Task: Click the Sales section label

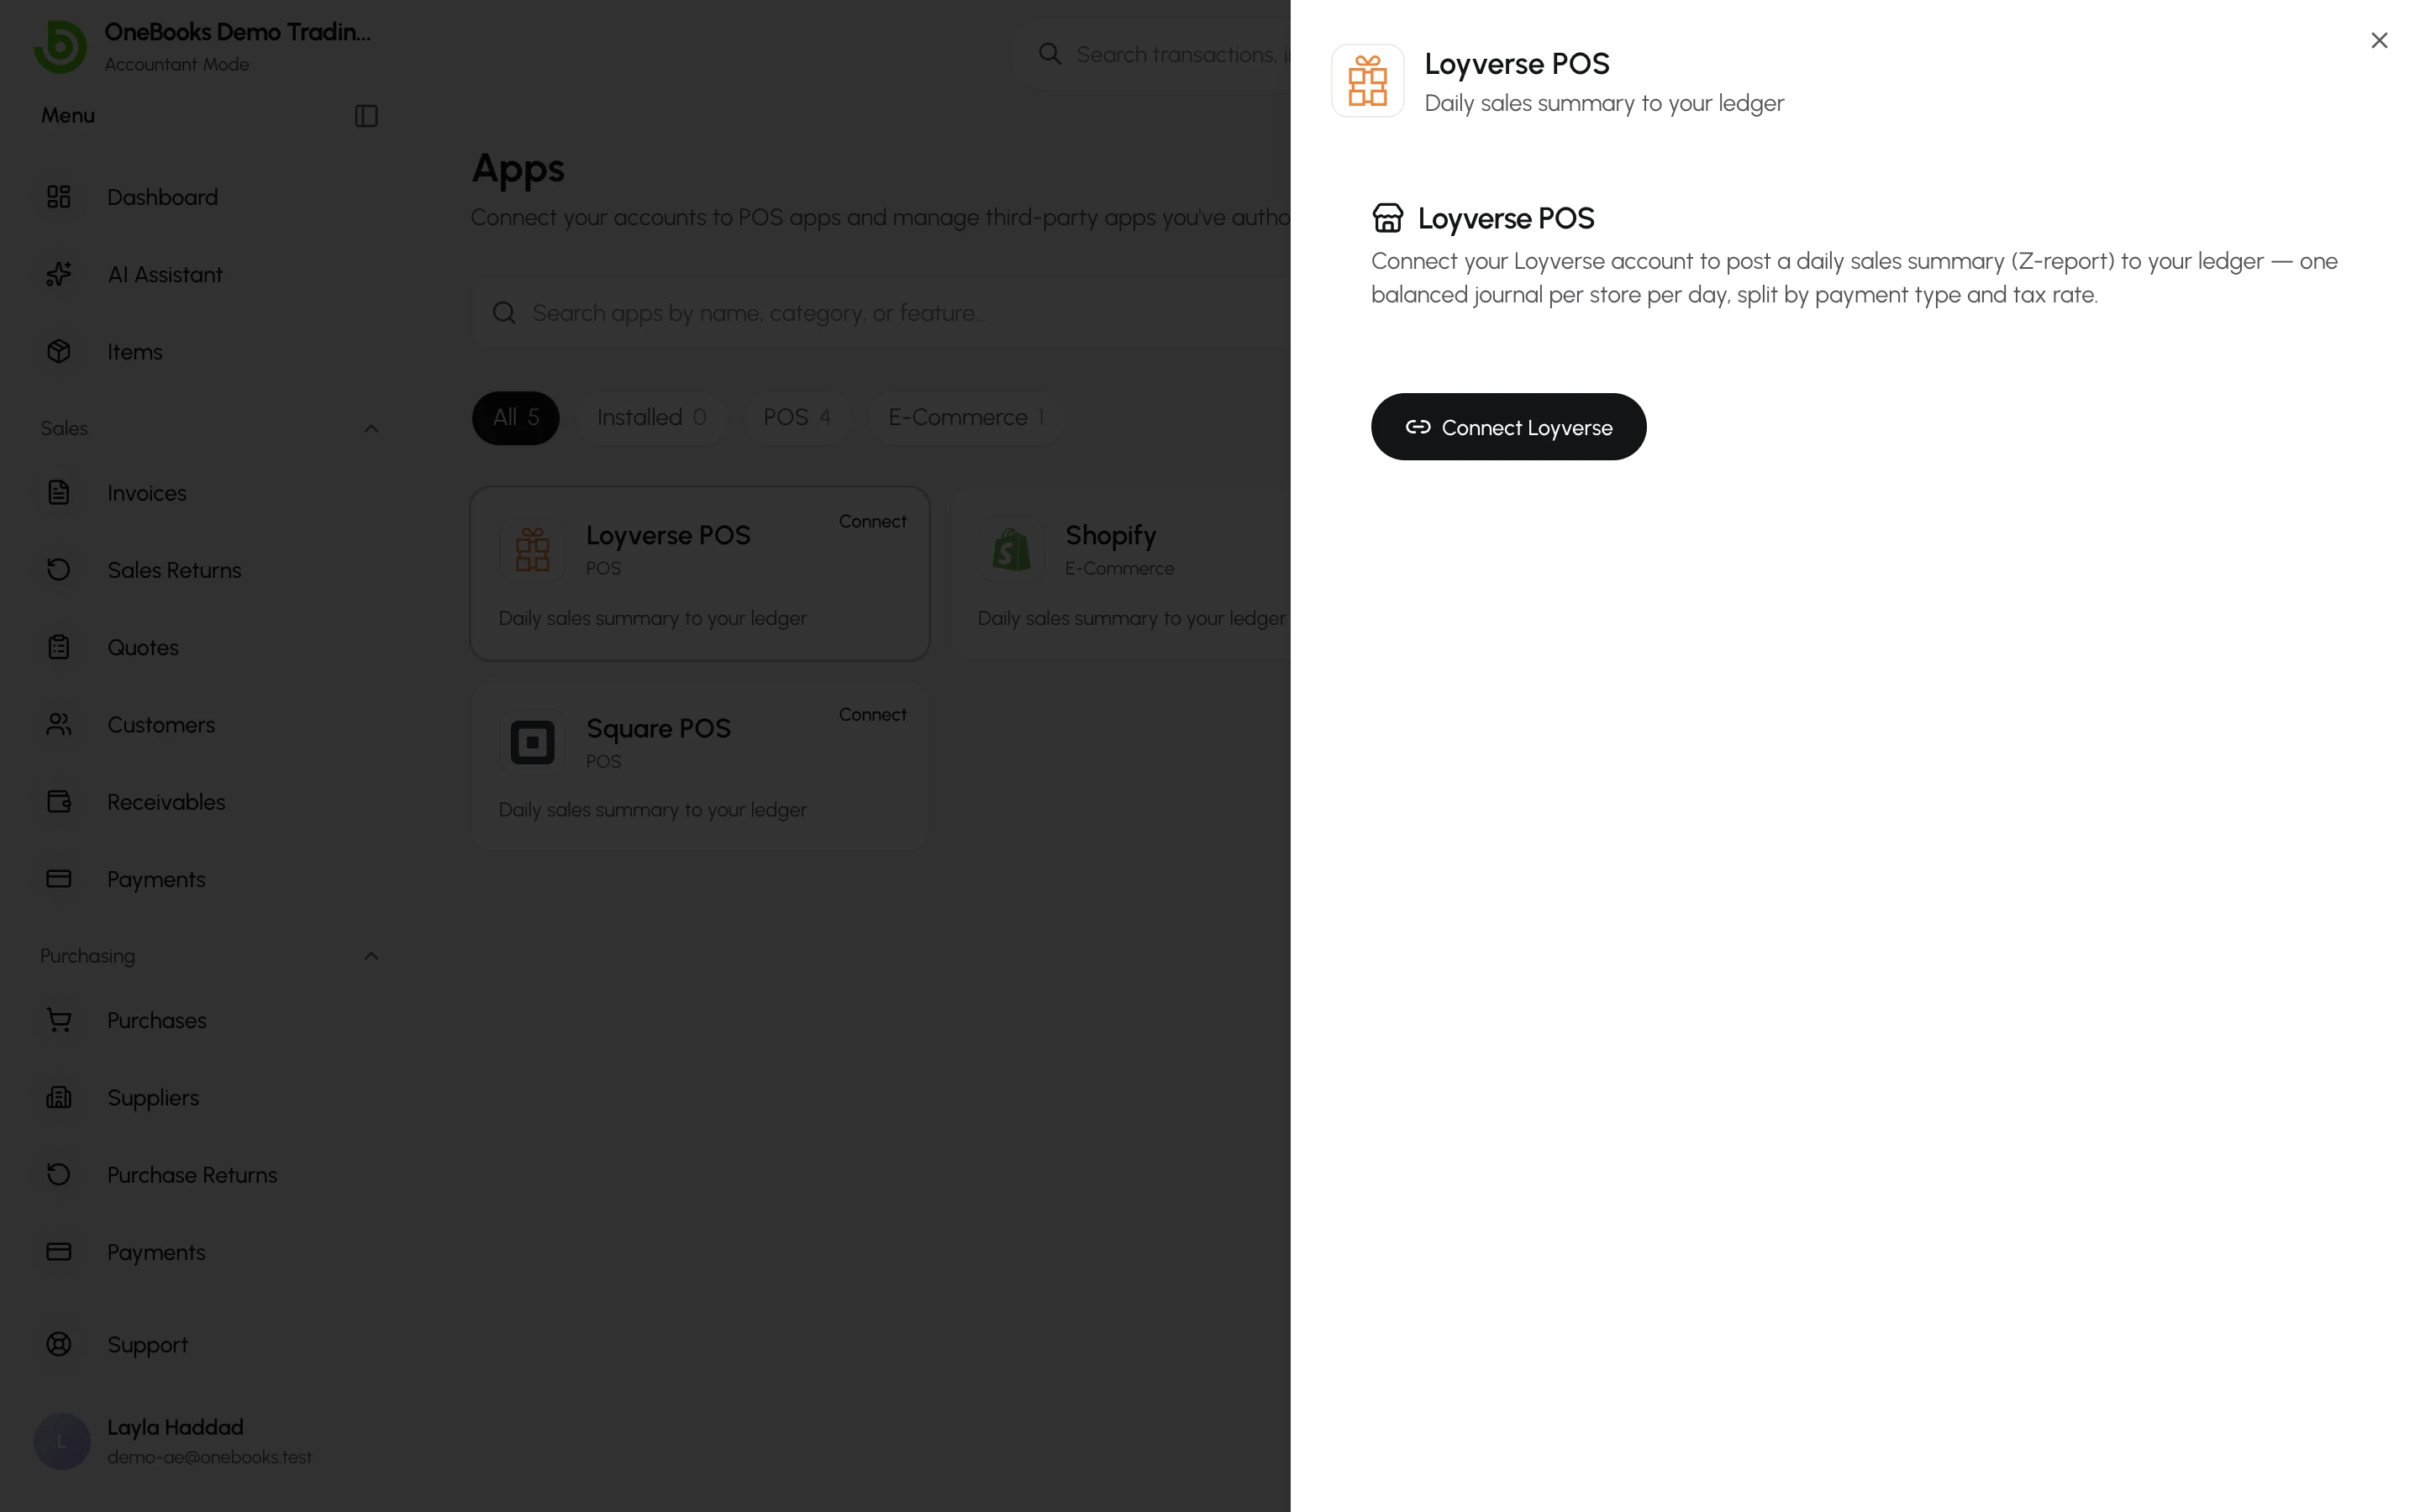Action: [64, 428]
